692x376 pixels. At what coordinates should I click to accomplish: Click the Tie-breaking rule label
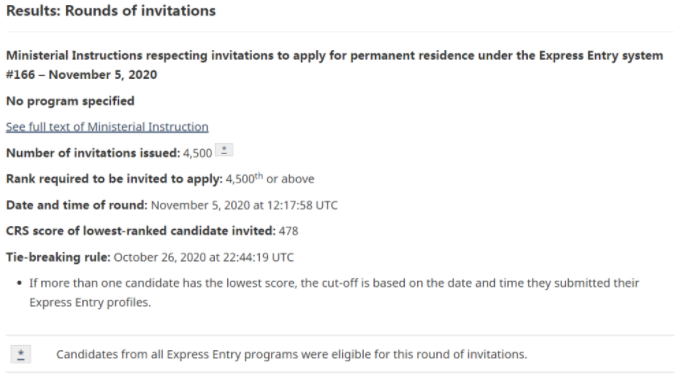(58, 257)
